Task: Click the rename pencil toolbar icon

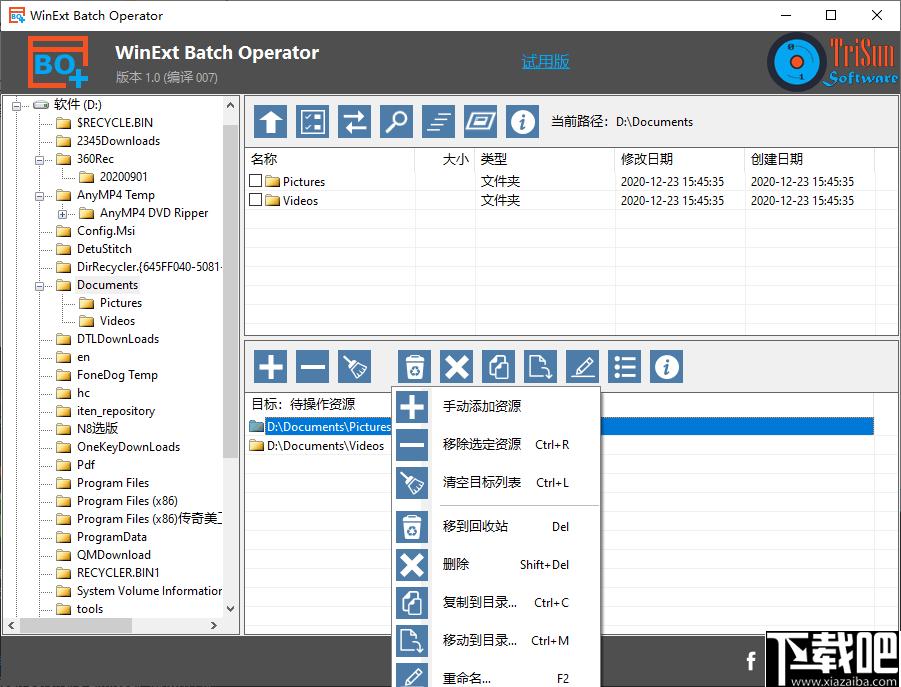Action: [x=583, y=366]
